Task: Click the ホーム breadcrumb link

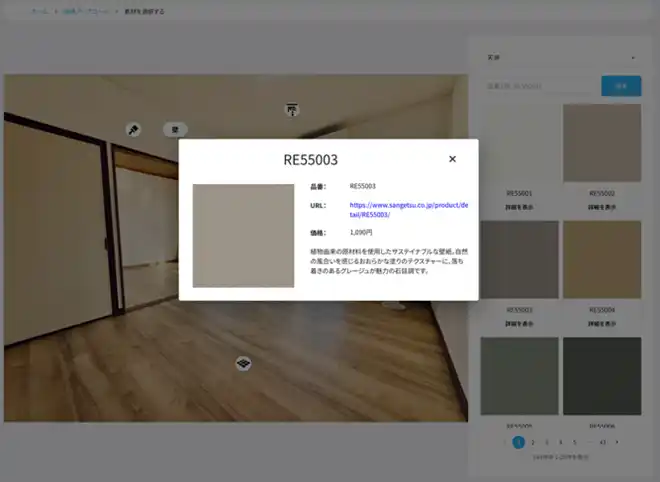Action: [40, 11]
